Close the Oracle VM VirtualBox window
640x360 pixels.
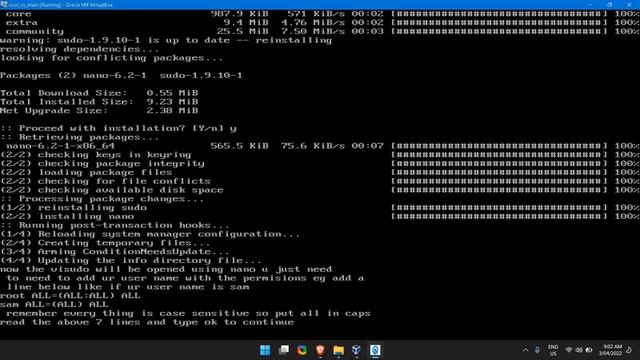coord(629,4)
